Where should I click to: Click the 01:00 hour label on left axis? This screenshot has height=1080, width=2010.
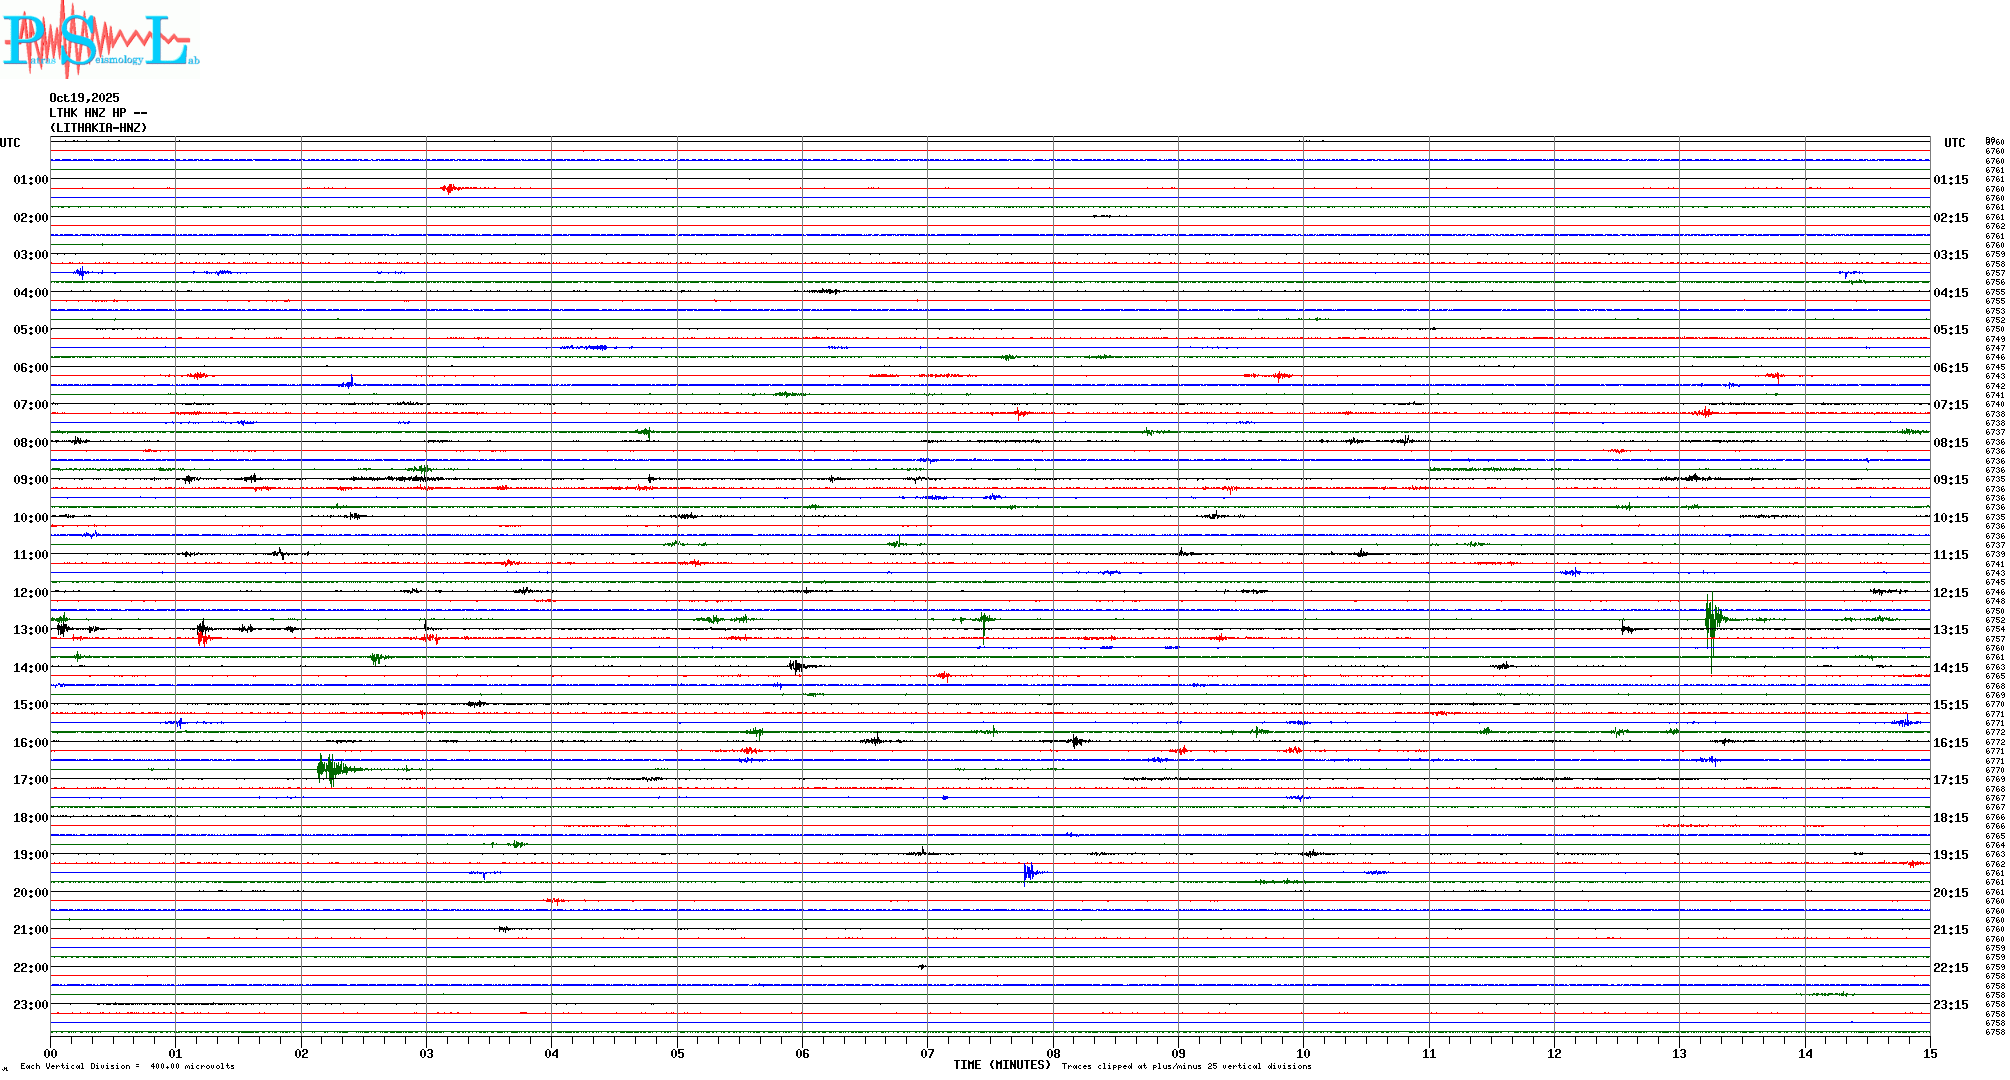tap(30, 180)
